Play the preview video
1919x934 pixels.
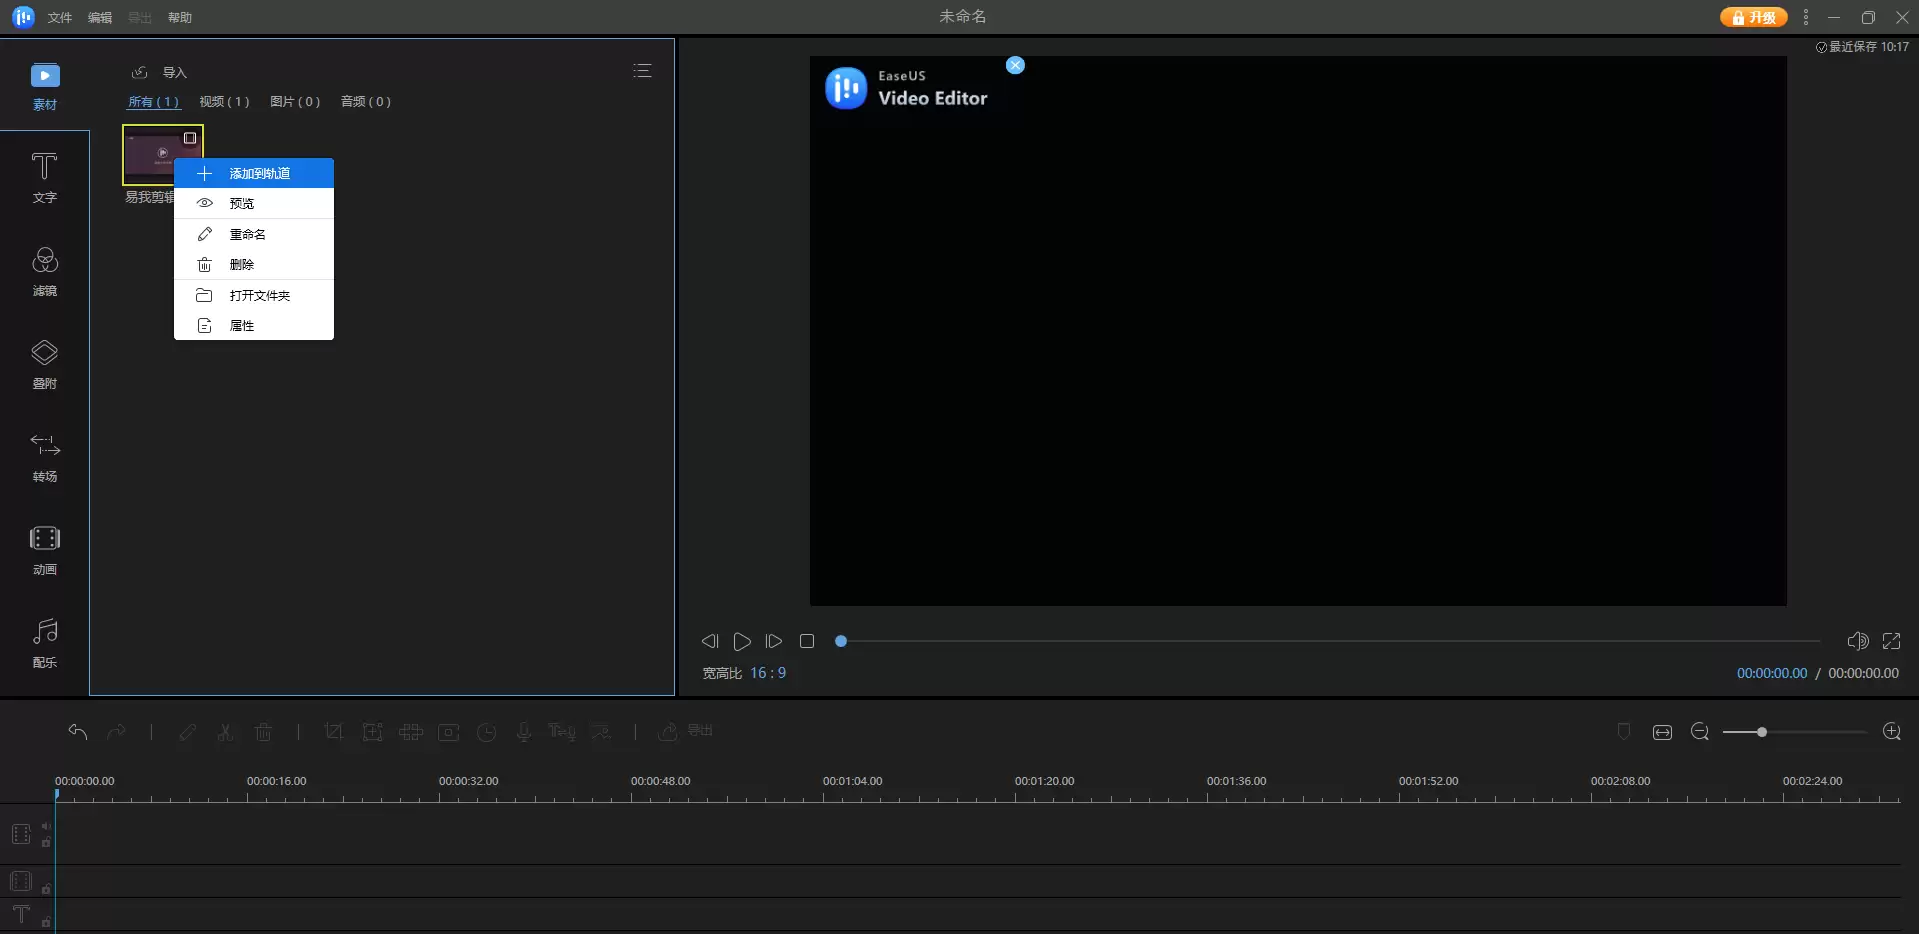pyautogui.click(x=742, y=641)
